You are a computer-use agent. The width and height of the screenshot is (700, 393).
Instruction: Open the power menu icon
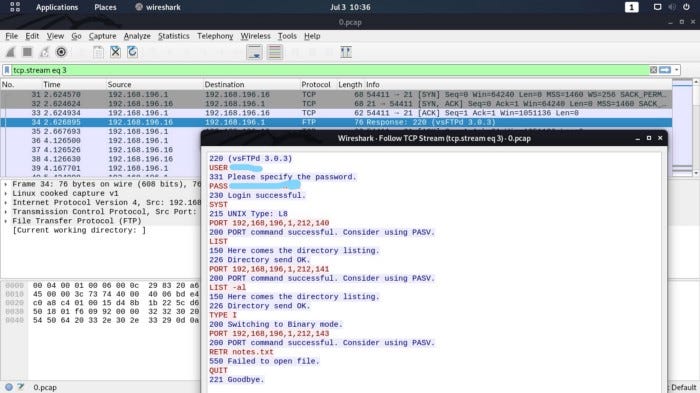pyautogui.click(x=686, y=7)
